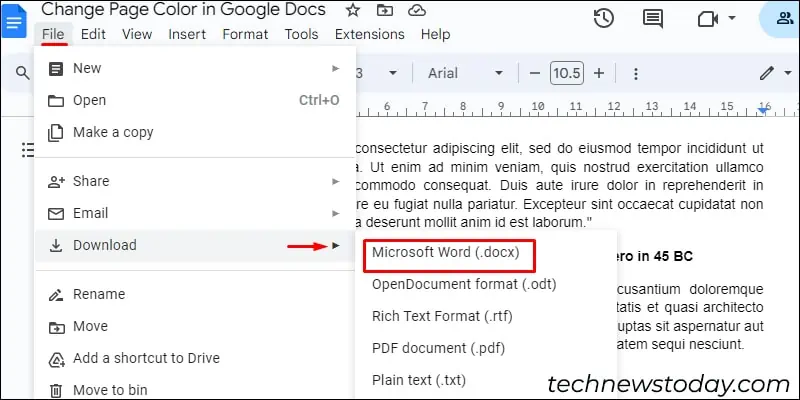Screen dimensions: 800x400
Task: Expand the Email submenu arrow
Action: [x=335, y=213]
